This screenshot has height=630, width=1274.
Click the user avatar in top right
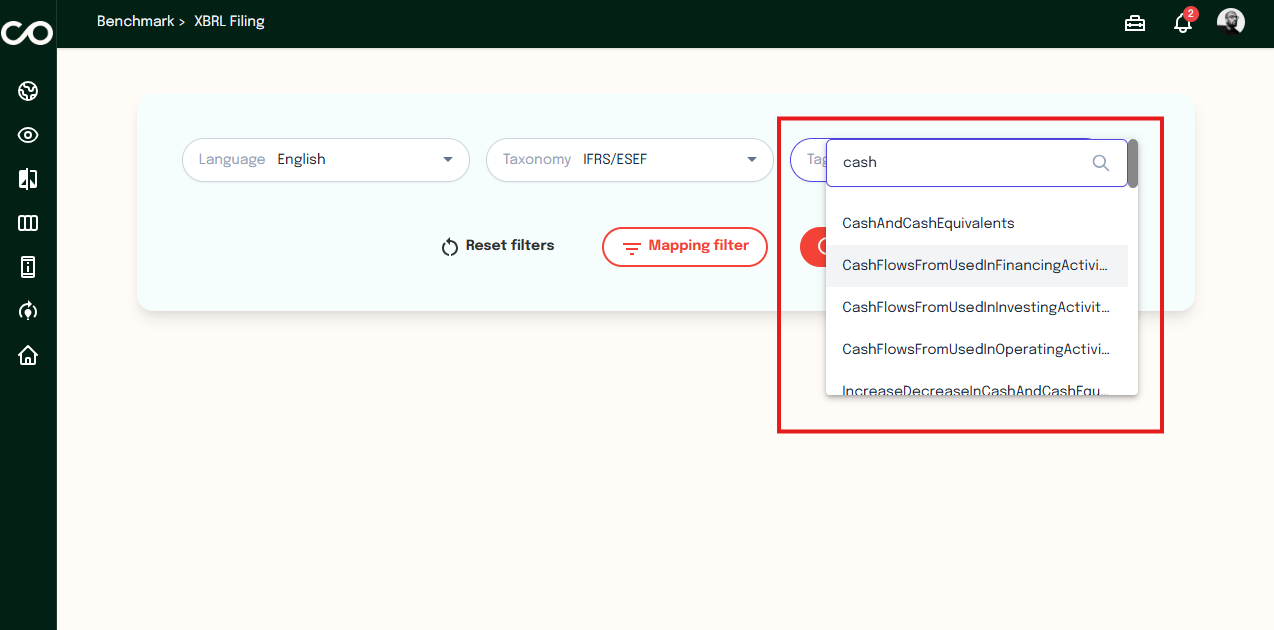(1231, 22)
